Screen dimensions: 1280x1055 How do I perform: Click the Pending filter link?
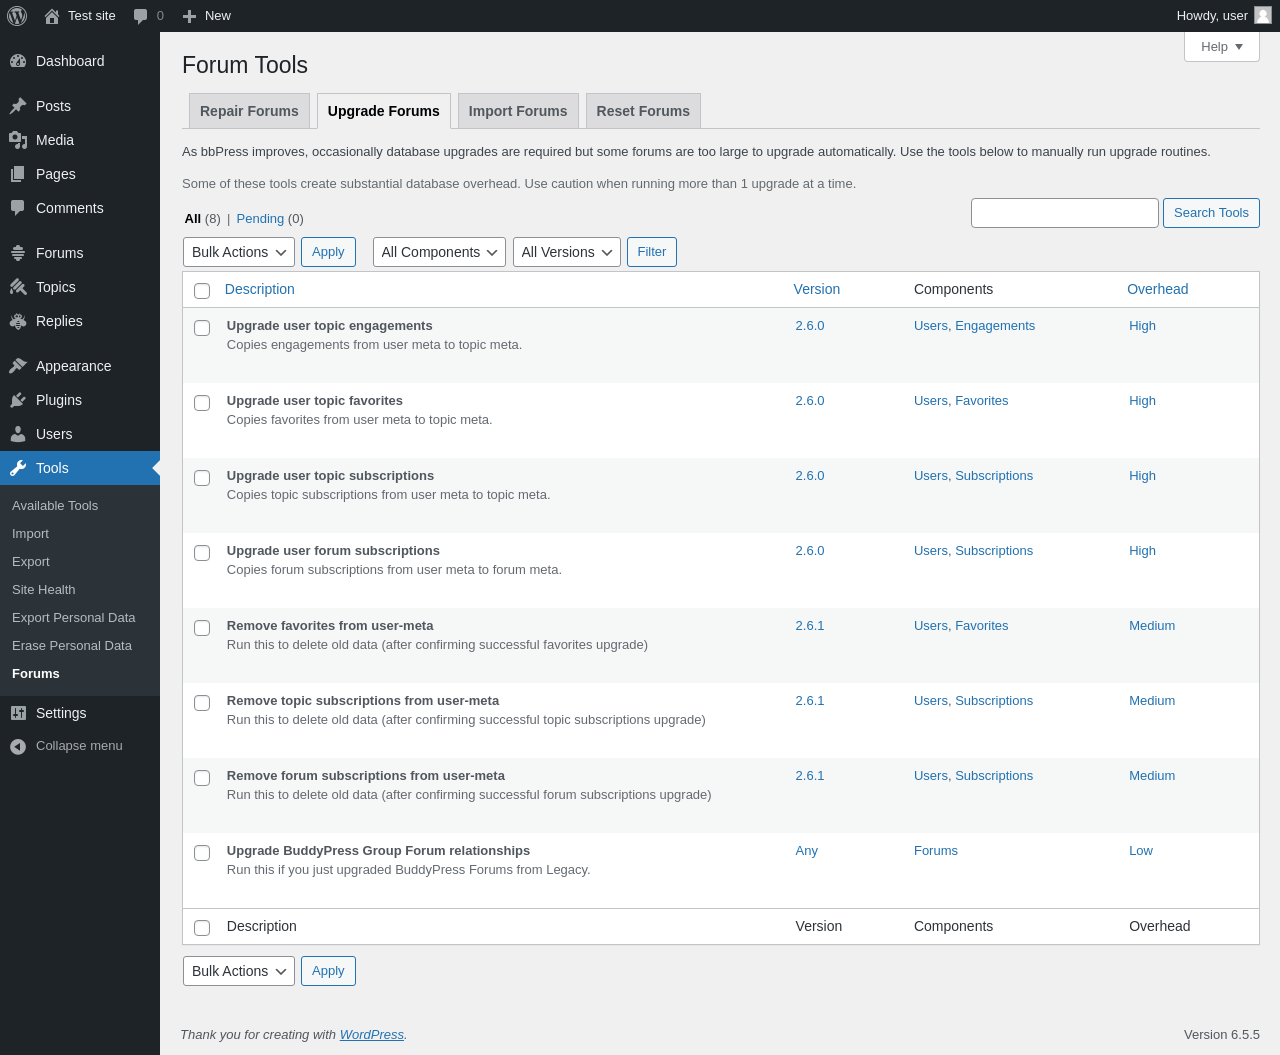pyautogui.click(x=260, y=219)
